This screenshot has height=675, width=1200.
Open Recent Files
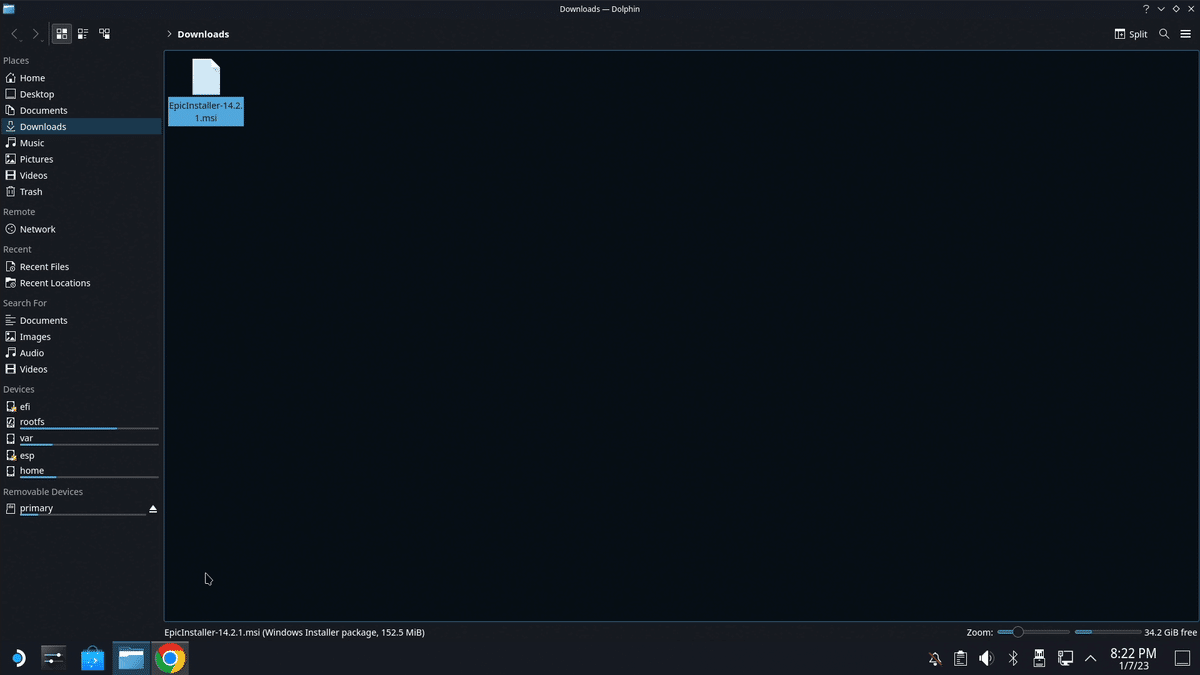click(80, 267)
